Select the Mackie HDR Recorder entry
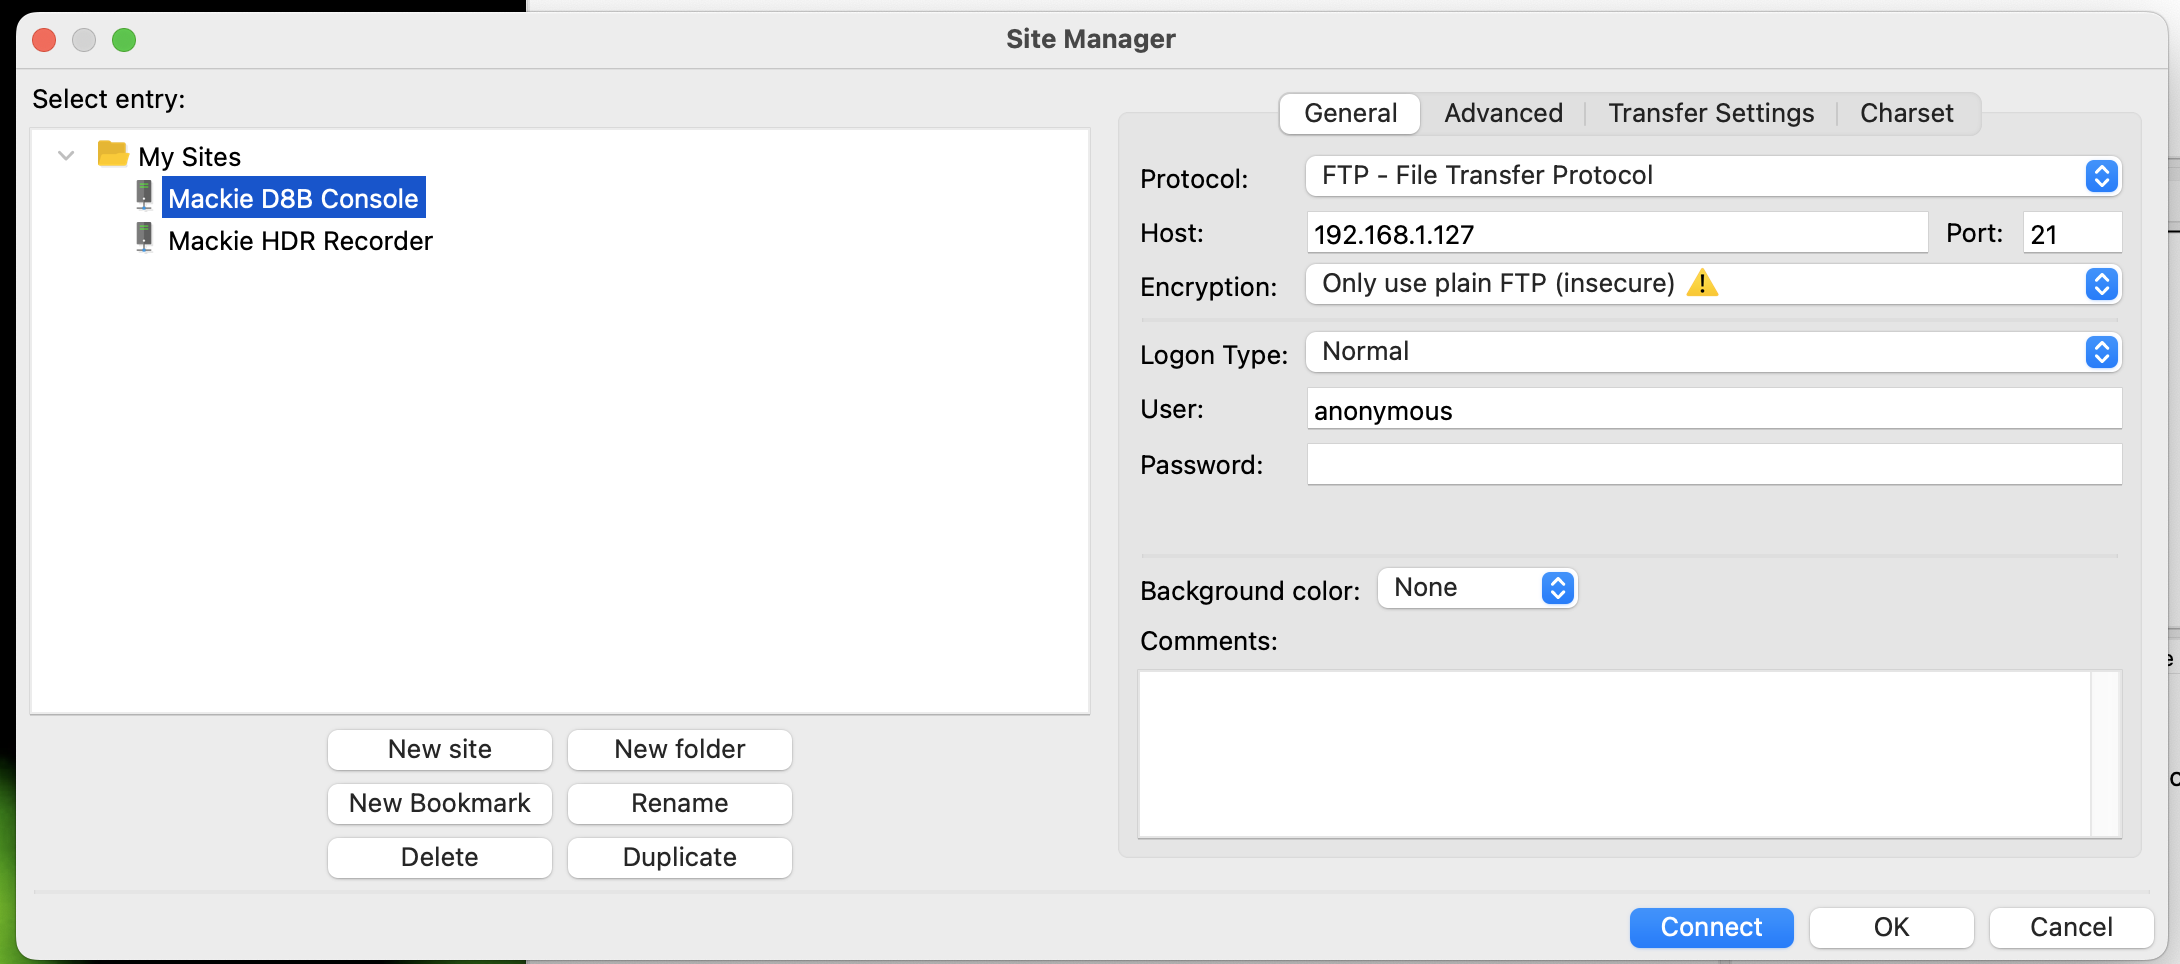Viewport: 2180px width, 964px height. [300, 240]
